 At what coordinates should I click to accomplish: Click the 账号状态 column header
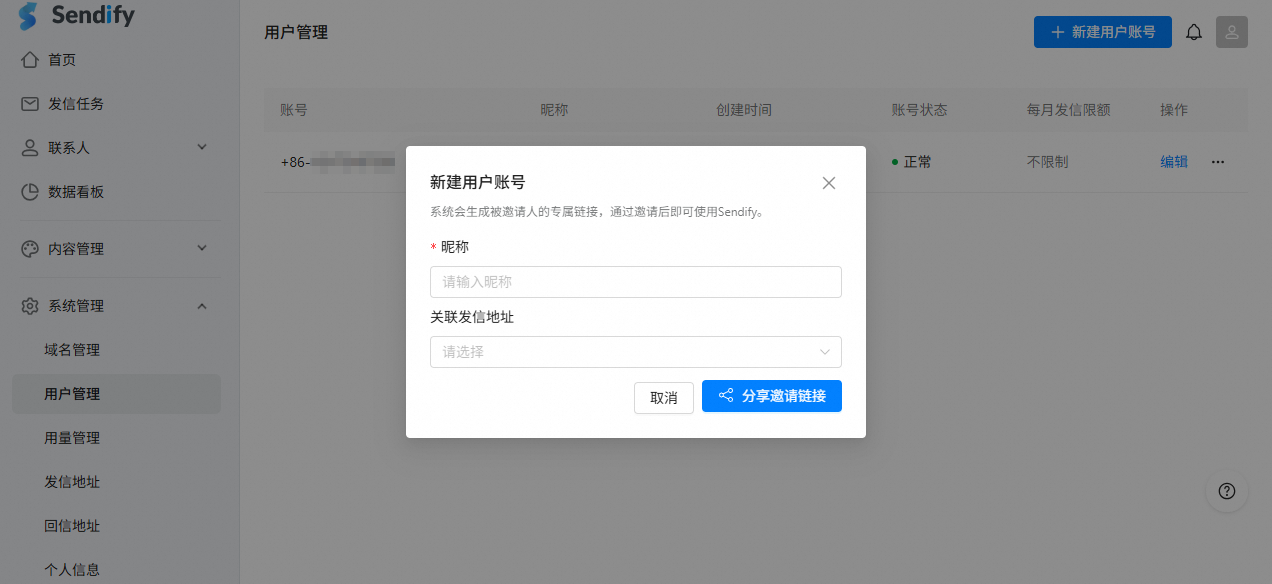pyautogui.click(x=919, y=110)
